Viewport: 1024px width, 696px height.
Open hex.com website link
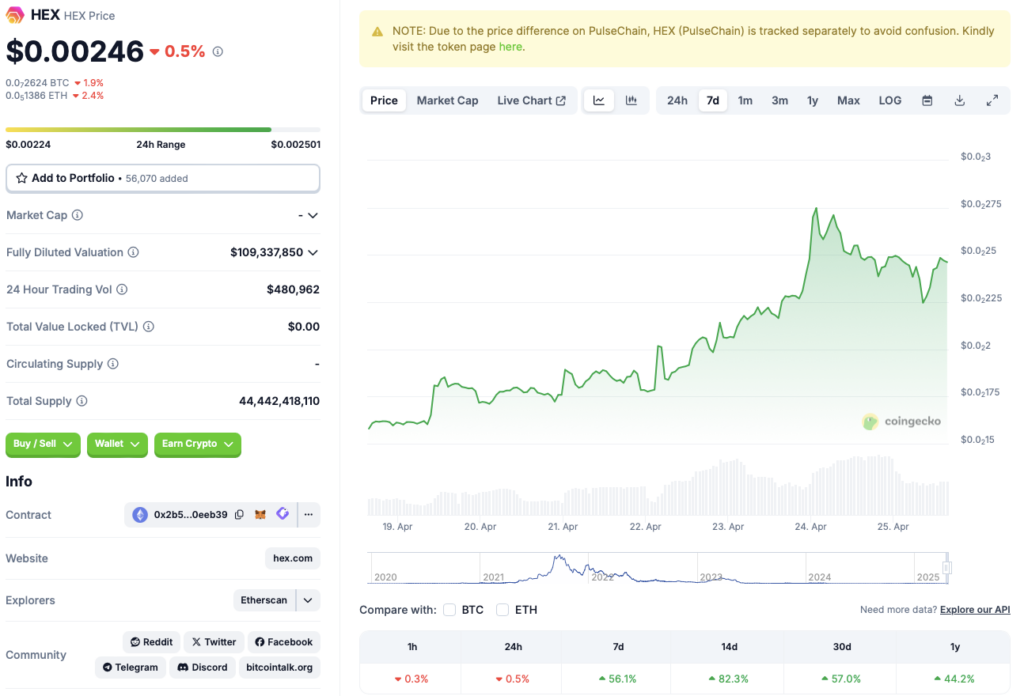coord(293,558)
